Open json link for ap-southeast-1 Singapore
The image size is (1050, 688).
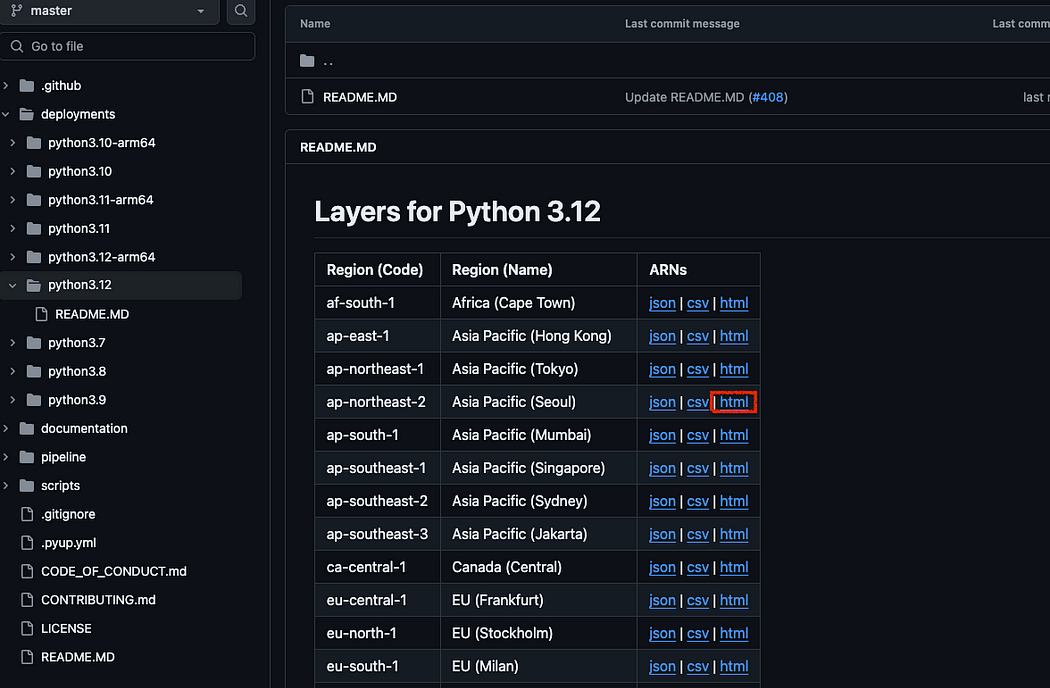point(662,468)
